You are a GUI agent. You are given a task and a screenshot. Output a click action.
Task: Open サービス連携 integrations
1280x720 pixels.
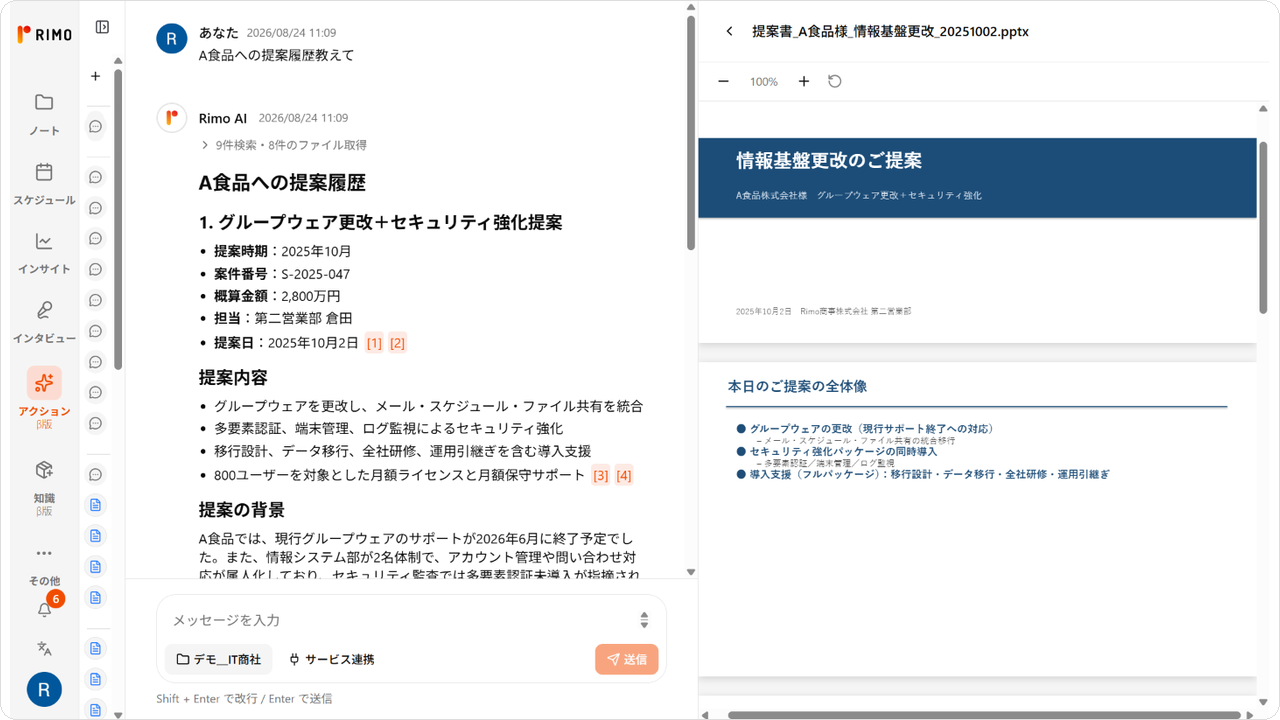[x=331, y=659]
